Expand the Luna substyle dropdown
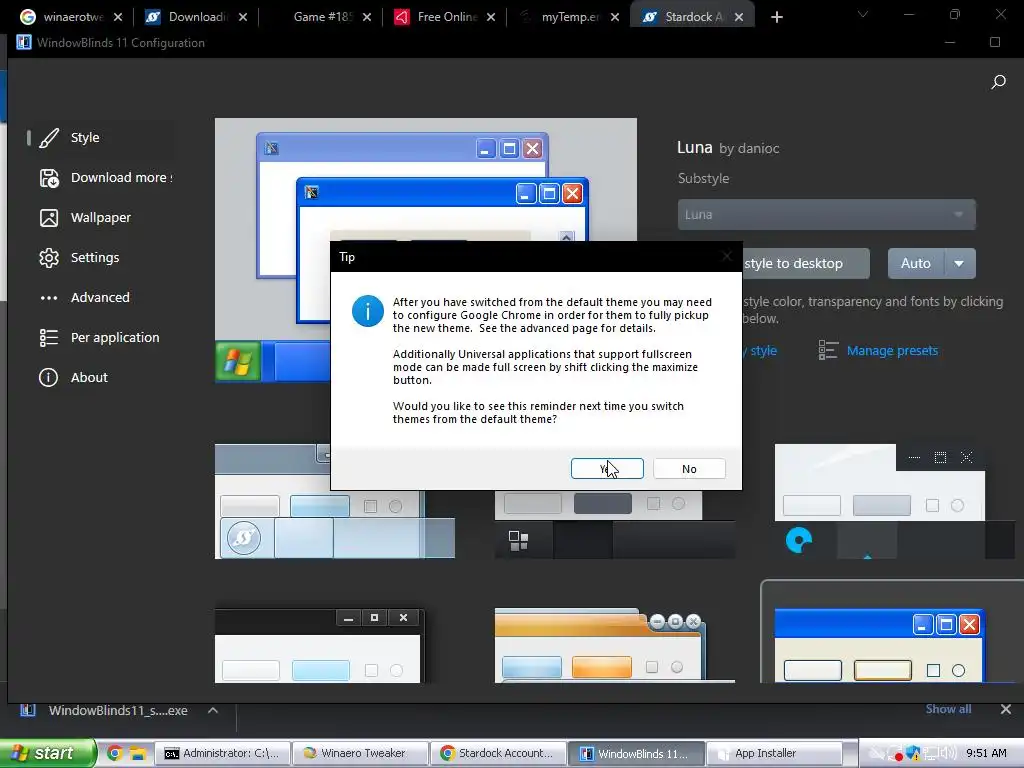The height and width of the screenshot is (768, 1024). 827,214
